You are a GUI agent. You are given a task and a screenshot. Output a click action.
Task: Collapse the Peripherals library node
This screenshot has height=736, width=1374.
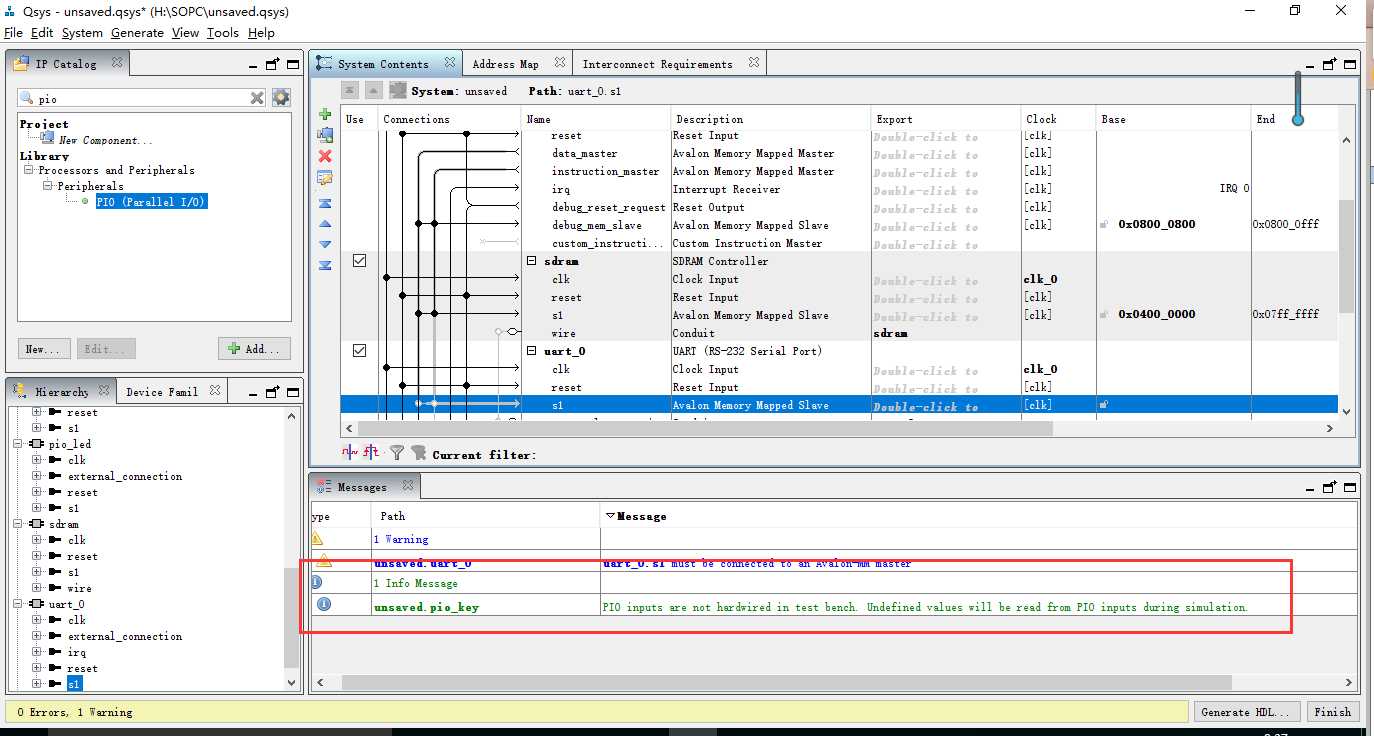48,186
